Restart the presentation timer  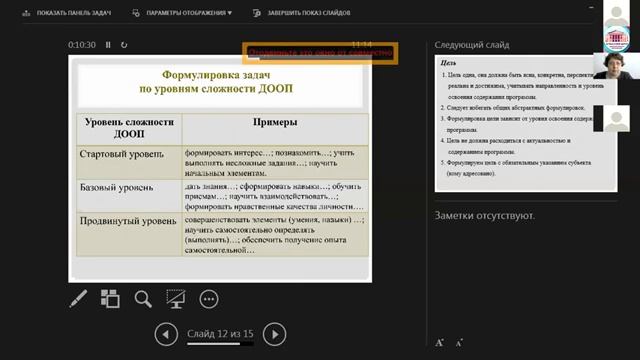[124, 45]
